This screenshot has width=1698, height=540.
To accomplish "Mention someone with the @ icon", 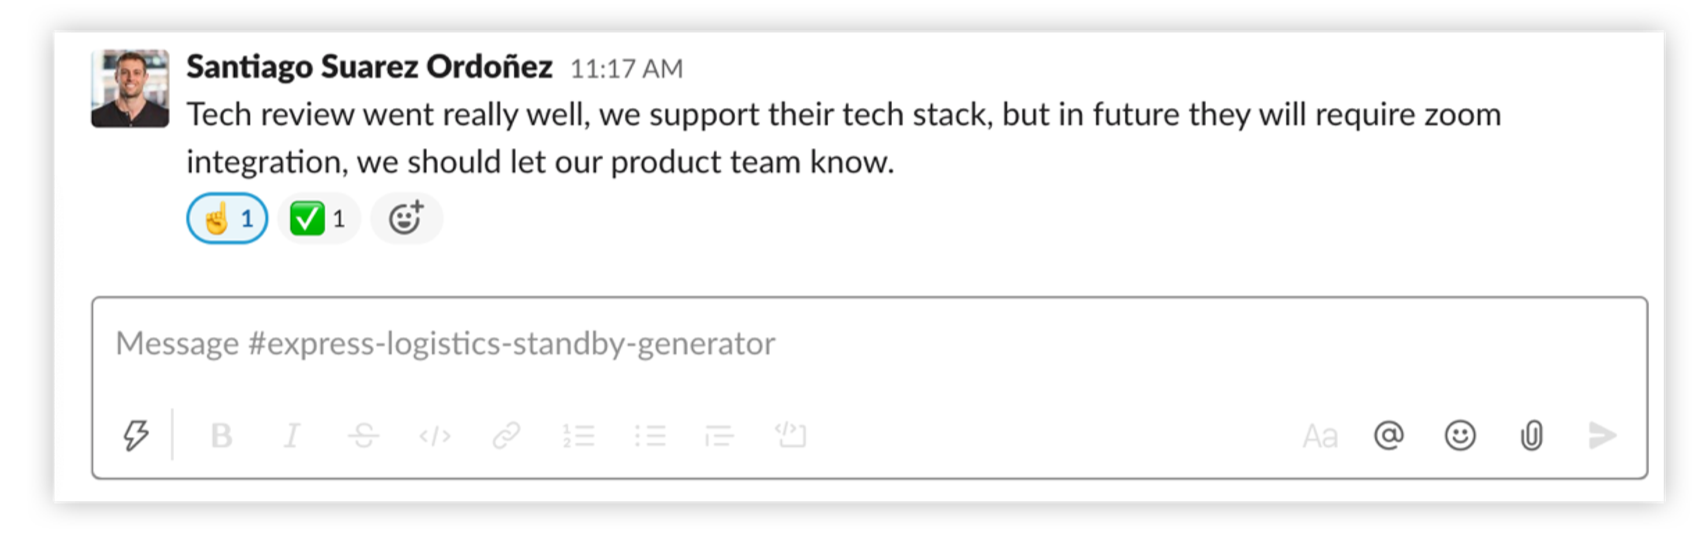I will (1389, 435).
